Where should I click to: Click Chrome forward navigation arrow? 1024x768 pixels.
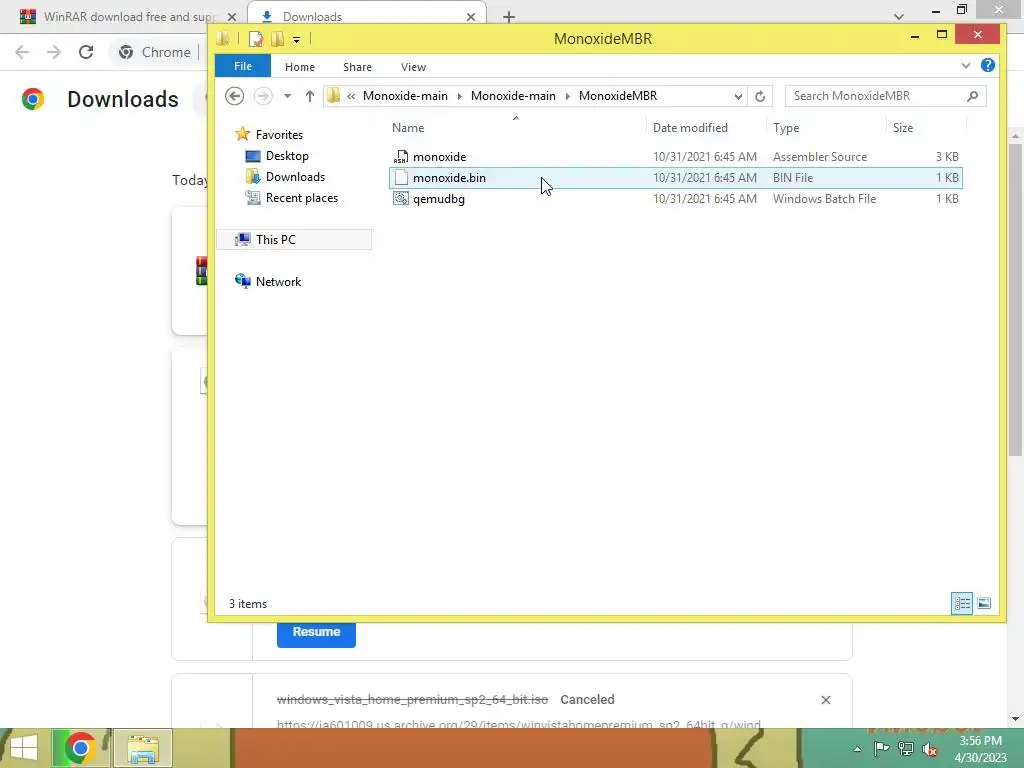54,52
